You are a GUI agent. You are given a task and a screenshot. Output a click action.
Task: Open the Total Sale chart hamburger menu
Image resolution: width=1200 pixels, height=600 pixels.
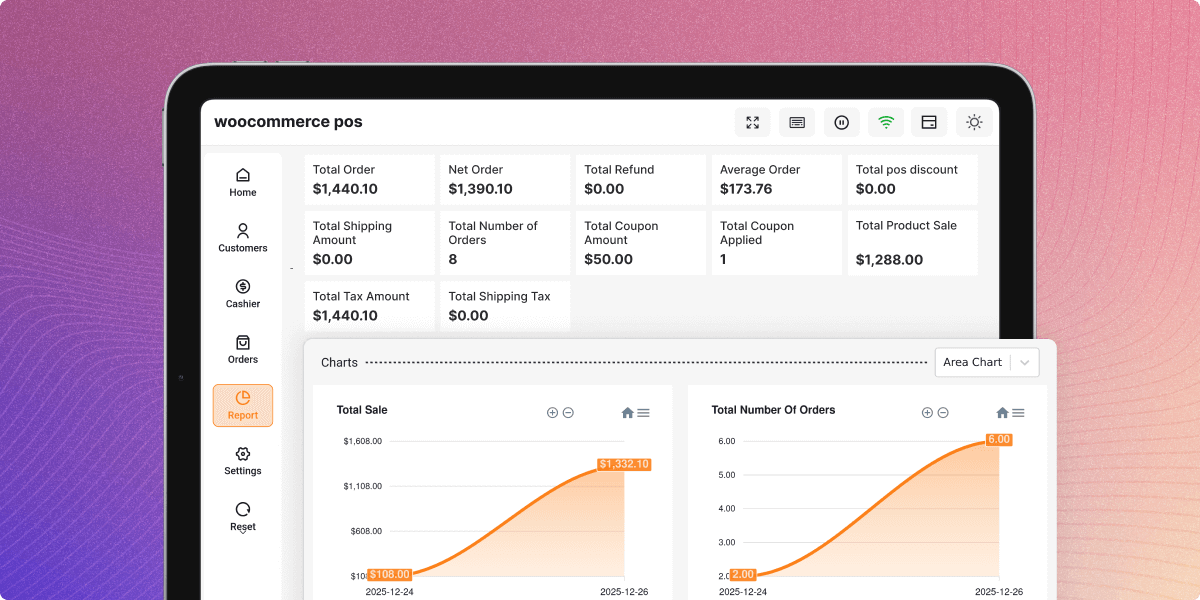pyautogui.click(x=643, y=412)
